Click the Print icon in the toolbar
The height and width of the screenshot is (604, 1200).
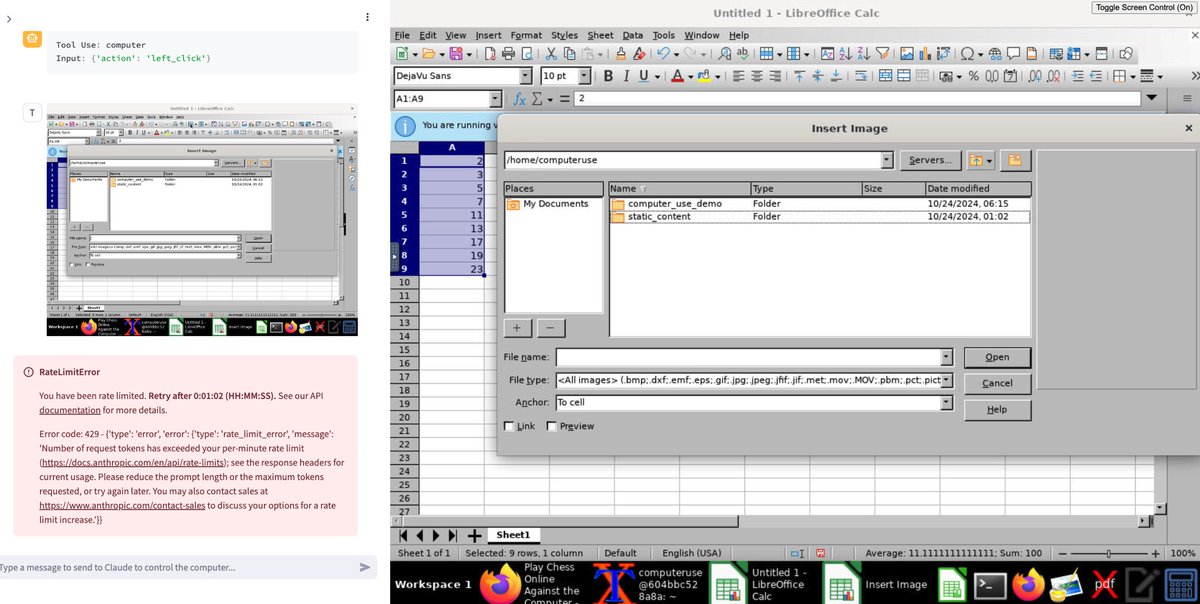click(508, 54)
